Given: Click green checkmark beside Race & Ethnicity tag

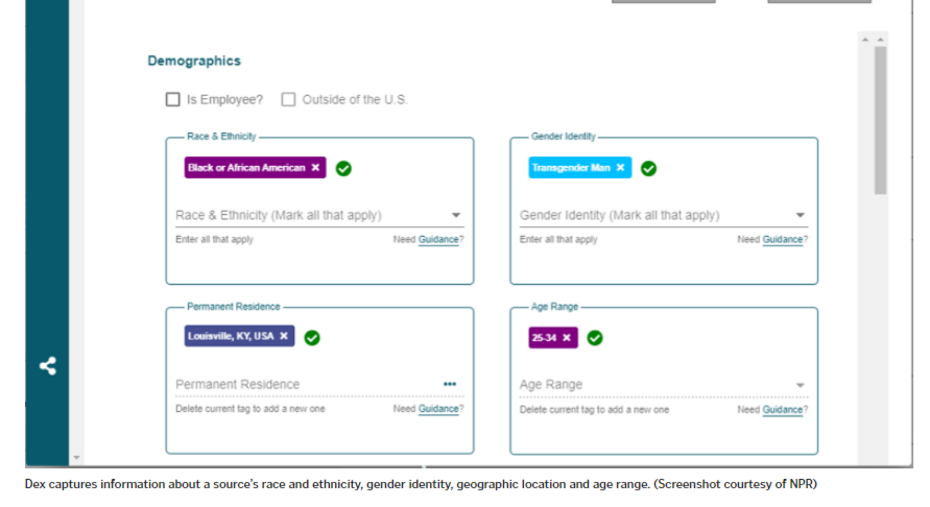Looking at the screenshot, I should click(x=344, y=168).
